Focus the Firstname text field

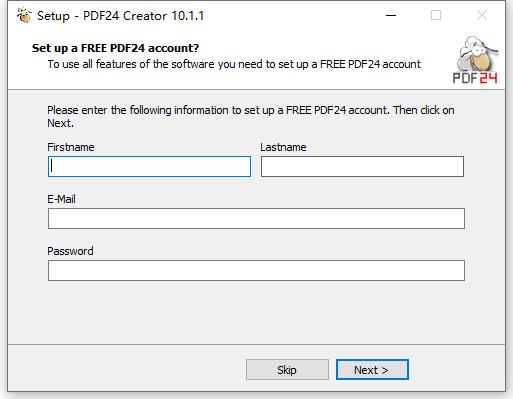click(x=149, y=166)
